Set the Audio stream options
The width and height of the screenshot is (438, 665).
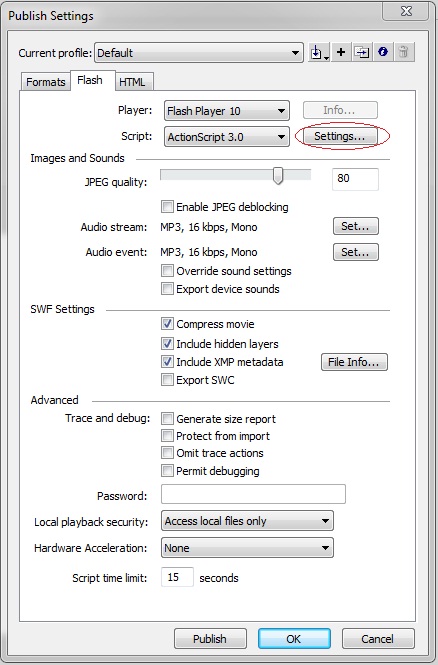coord(355,226)
